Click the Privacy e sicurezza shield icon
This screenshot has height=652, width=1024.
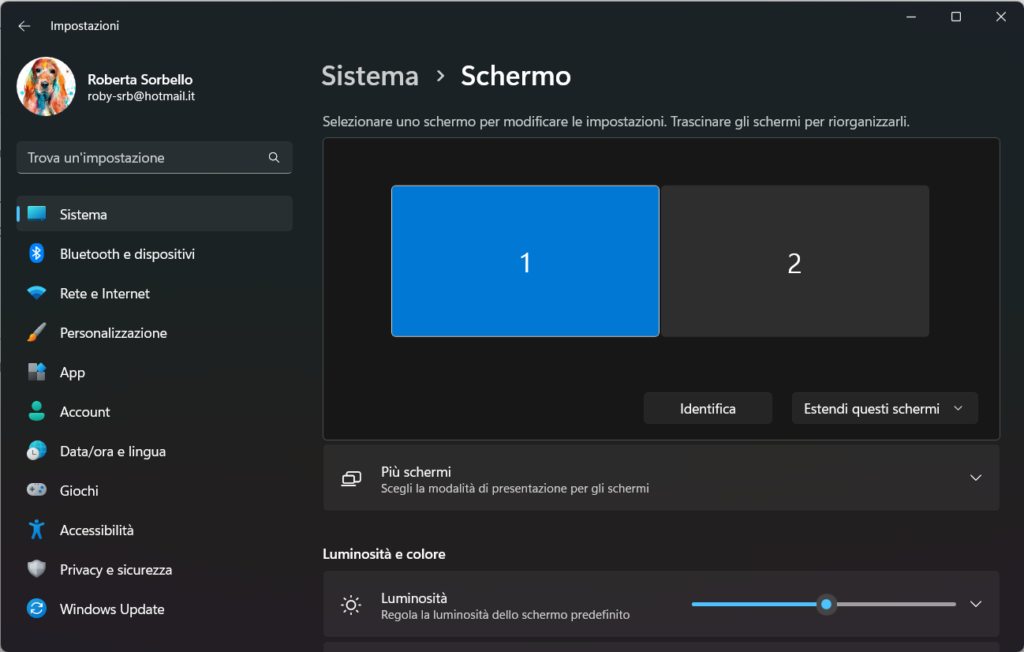[x=37, y=569]
